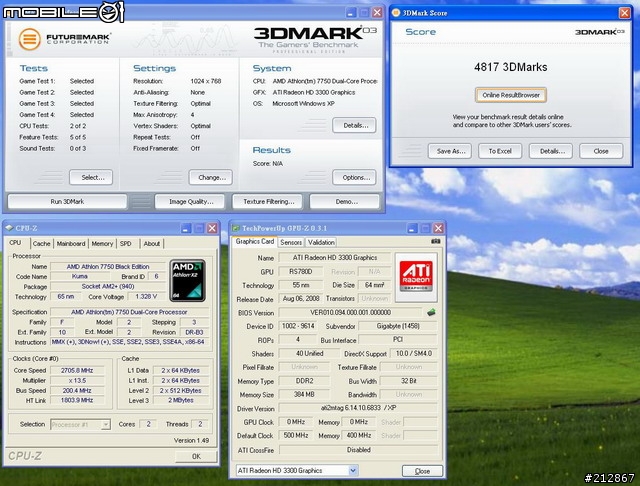Select the Graphics Card tab in GPU-Z
Image resolution: width=640 pixels, height=486 pixels.
click(x=255, y=242)
